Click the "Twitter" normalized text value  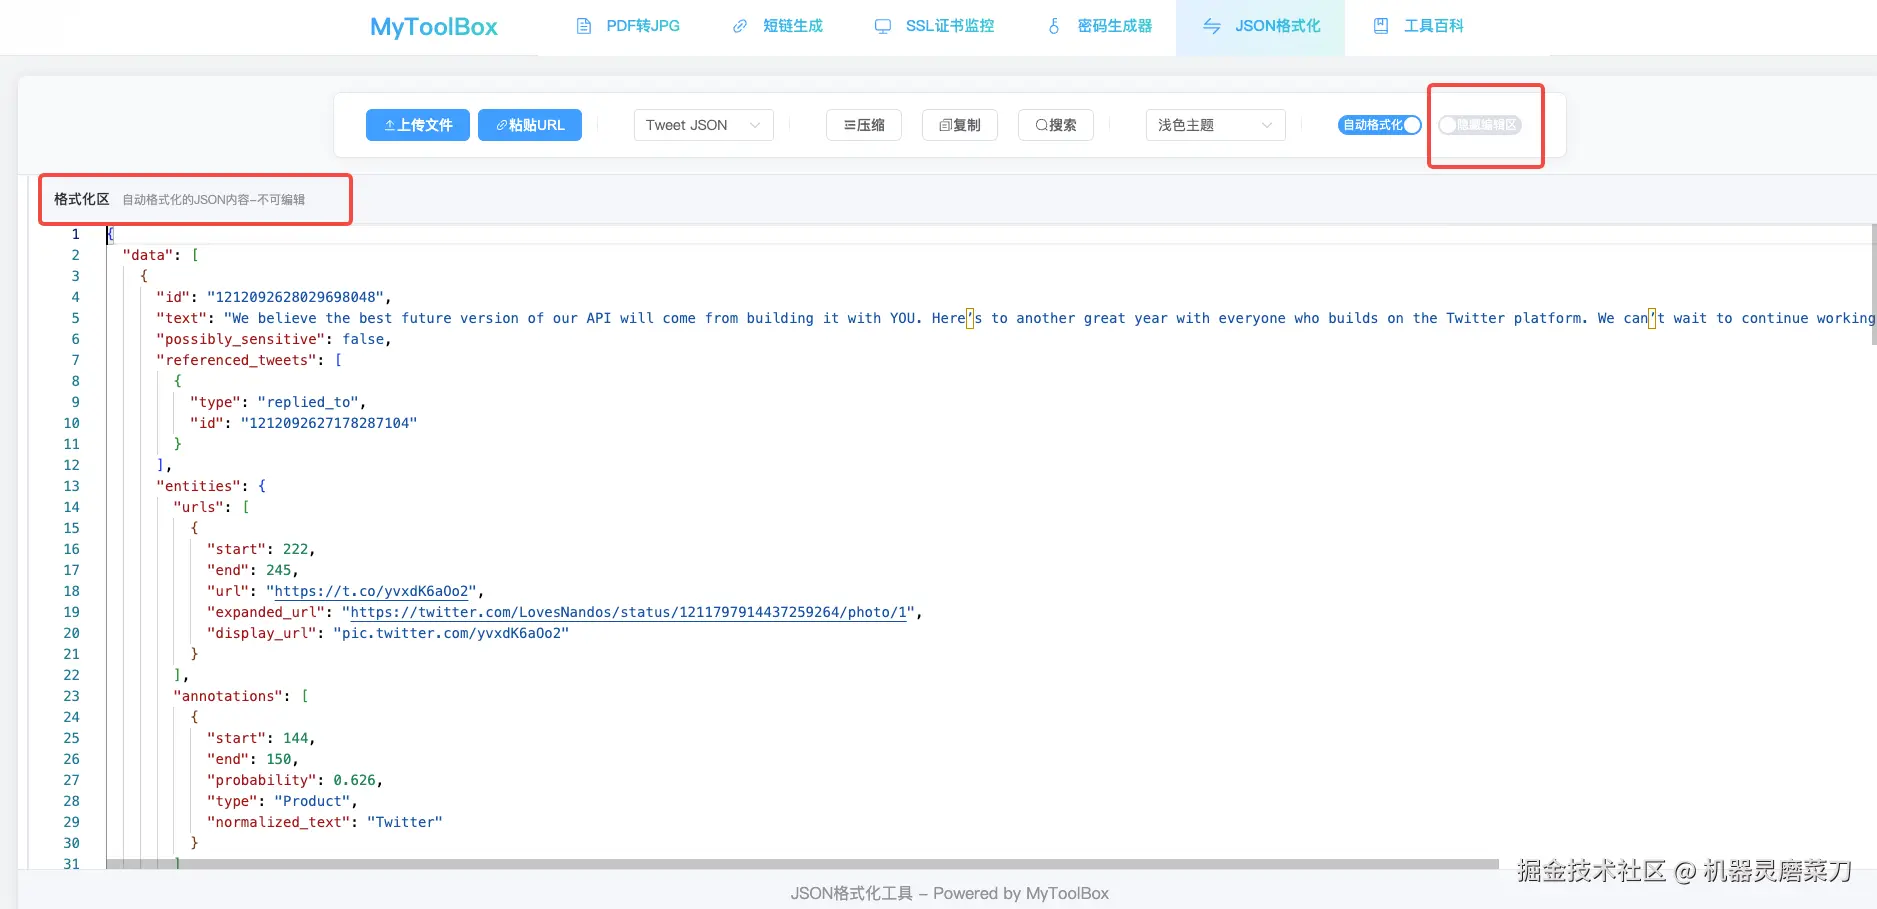(x=405, y=822)
